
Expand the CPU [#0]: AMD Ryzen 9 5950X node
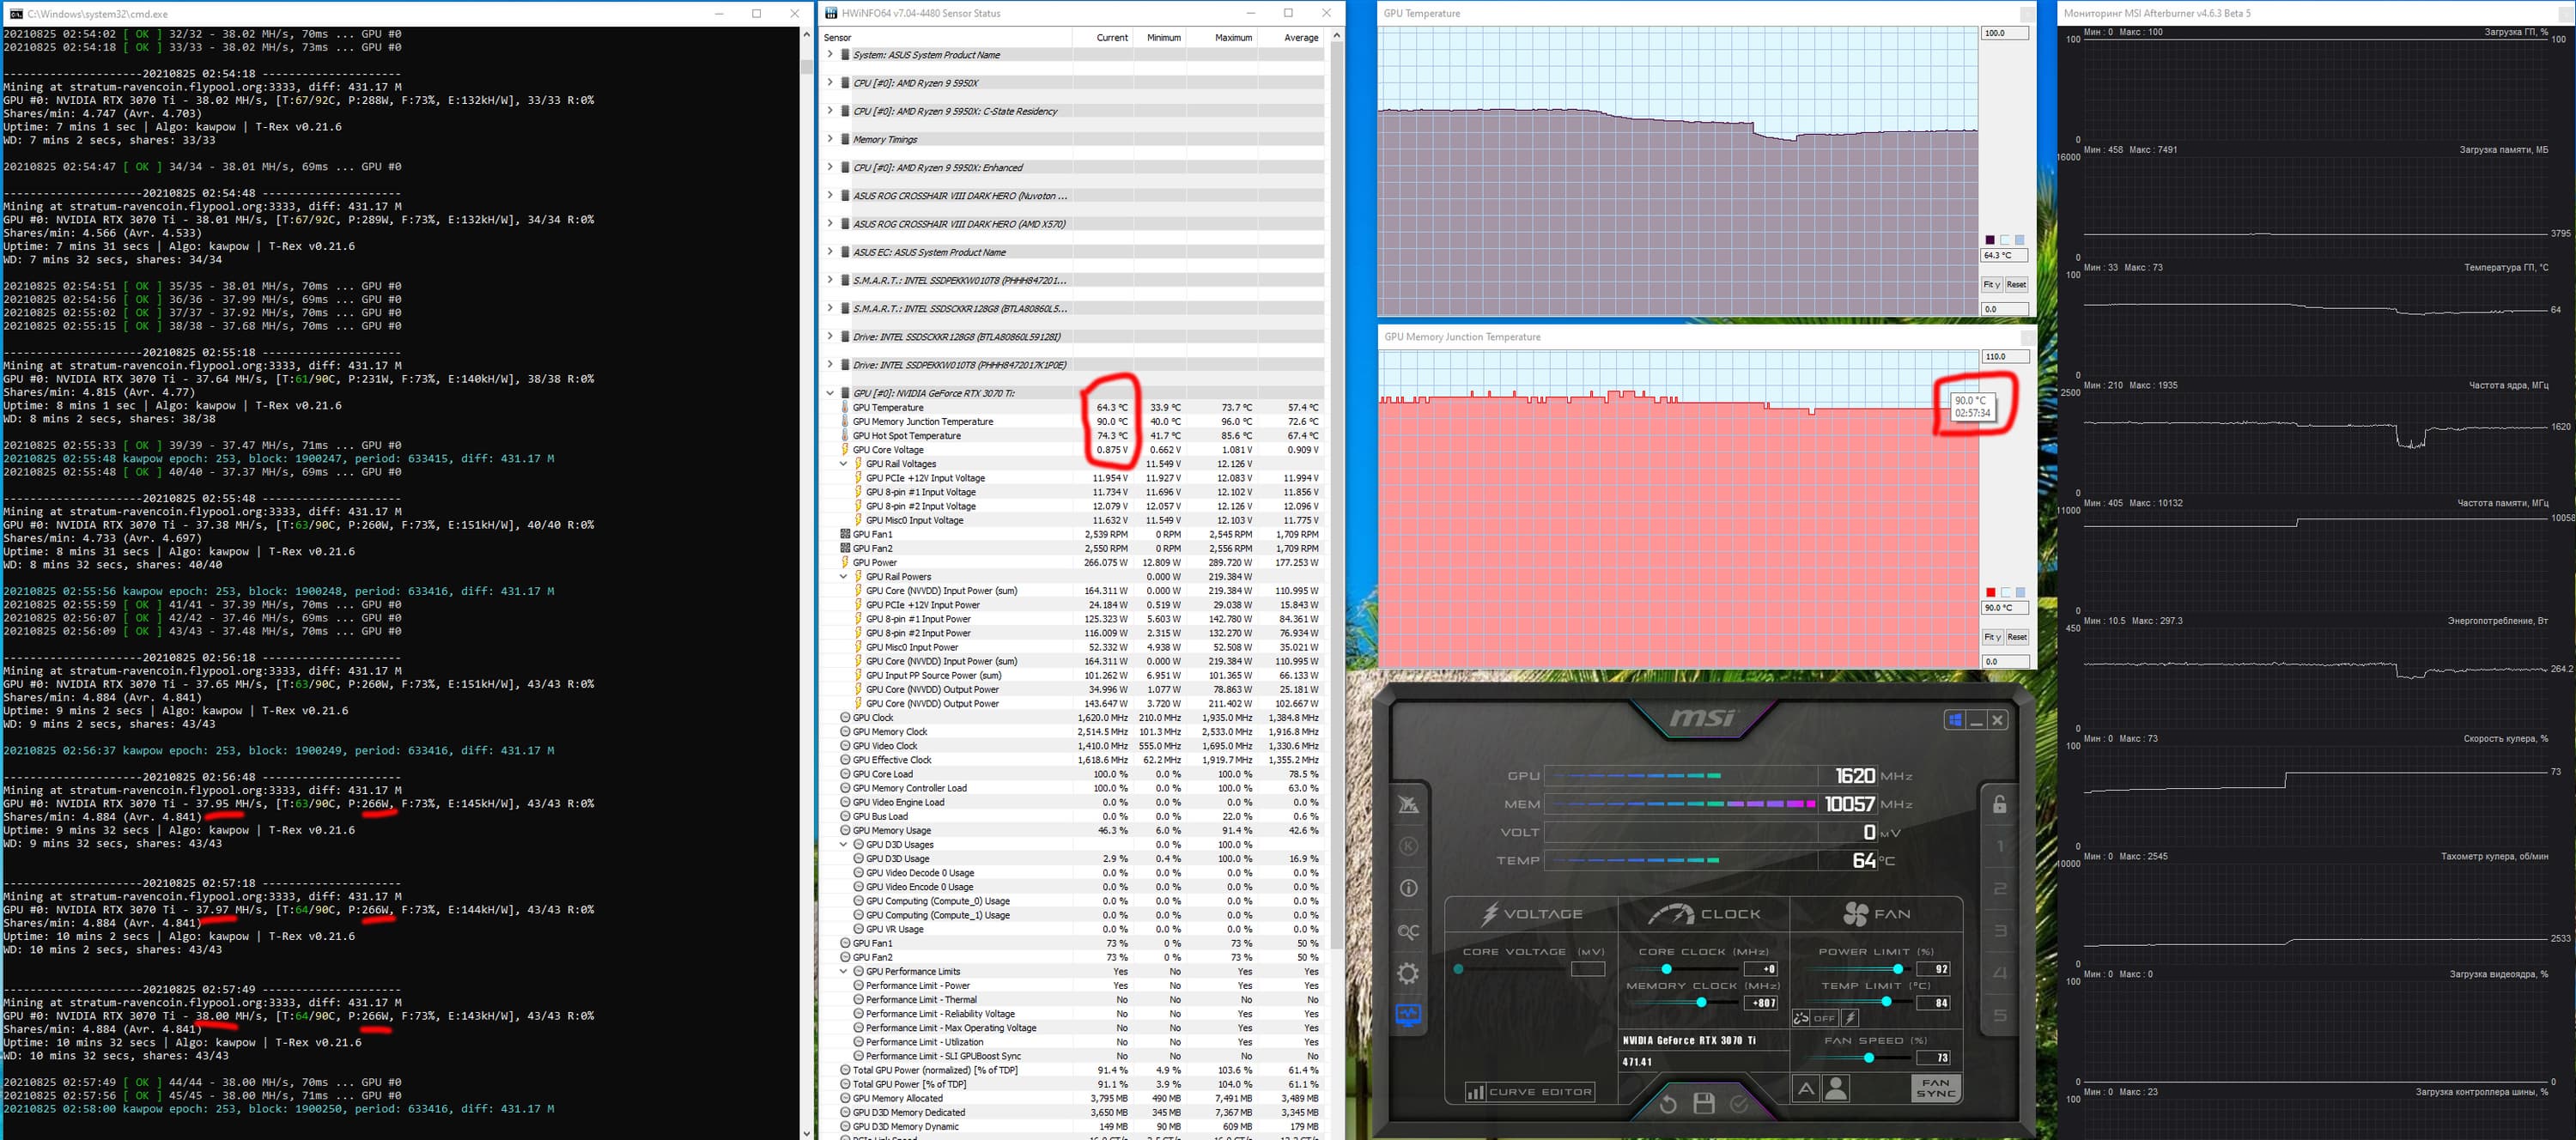[830, 83]
